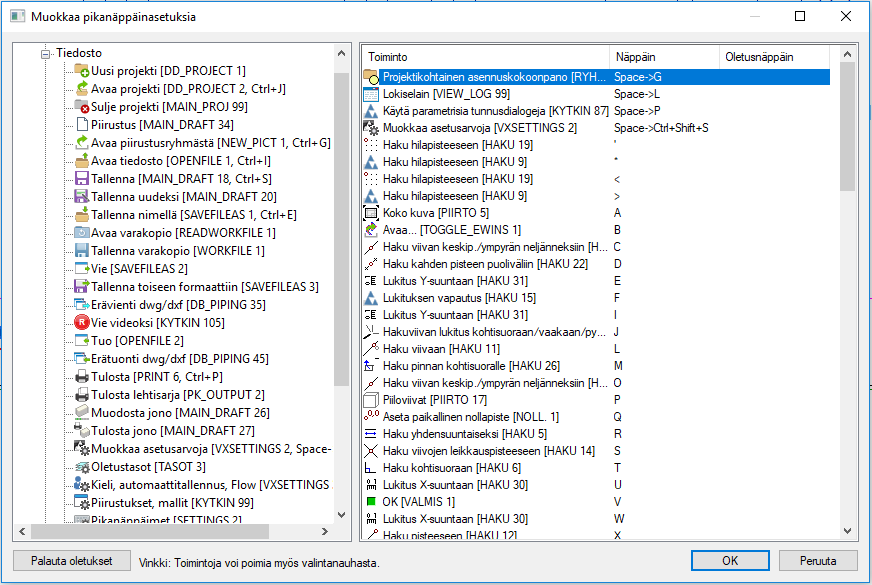Screen dimensions: 872x585
Task: Click the Uusi projekti folder icon
Action: 82,71
